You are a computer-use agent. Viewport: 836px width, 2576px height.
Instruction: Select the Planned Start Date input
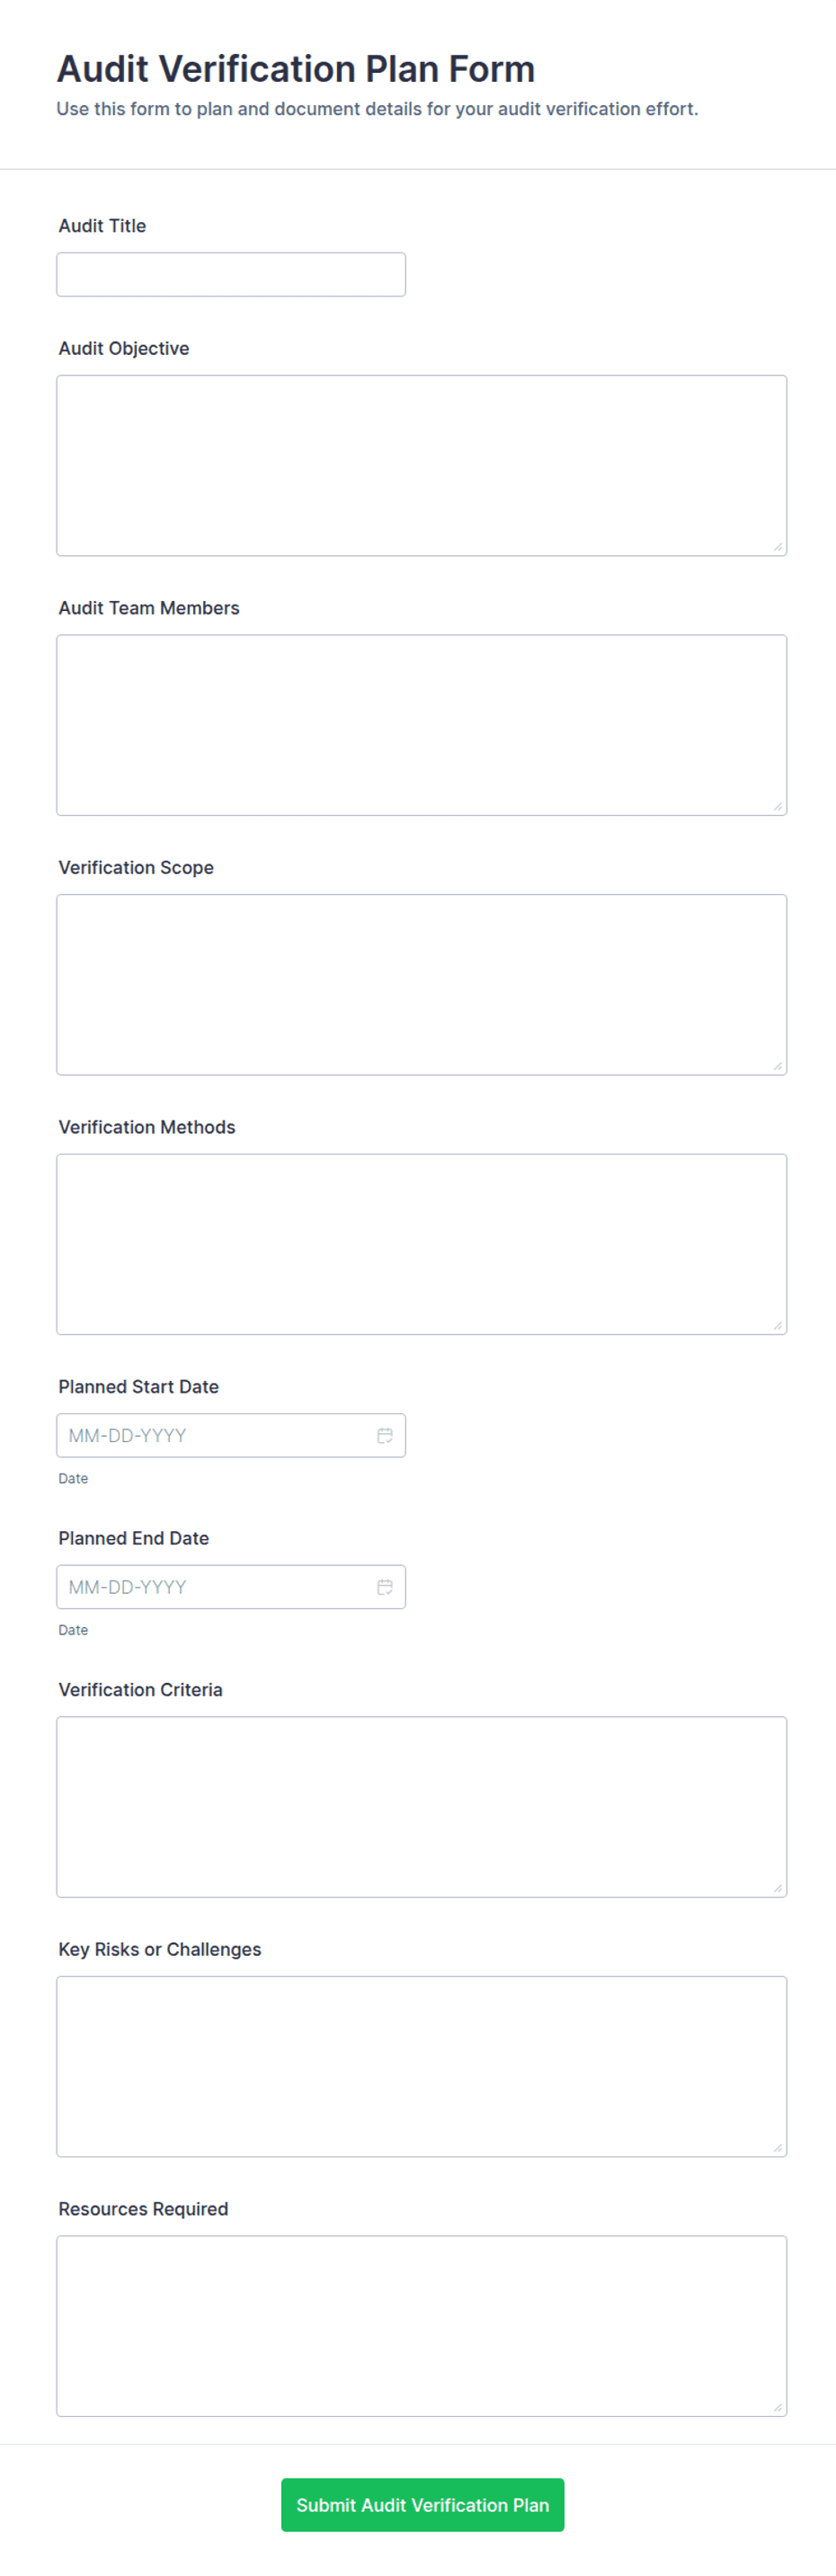pyautogui.click(x=231, y=1435)
